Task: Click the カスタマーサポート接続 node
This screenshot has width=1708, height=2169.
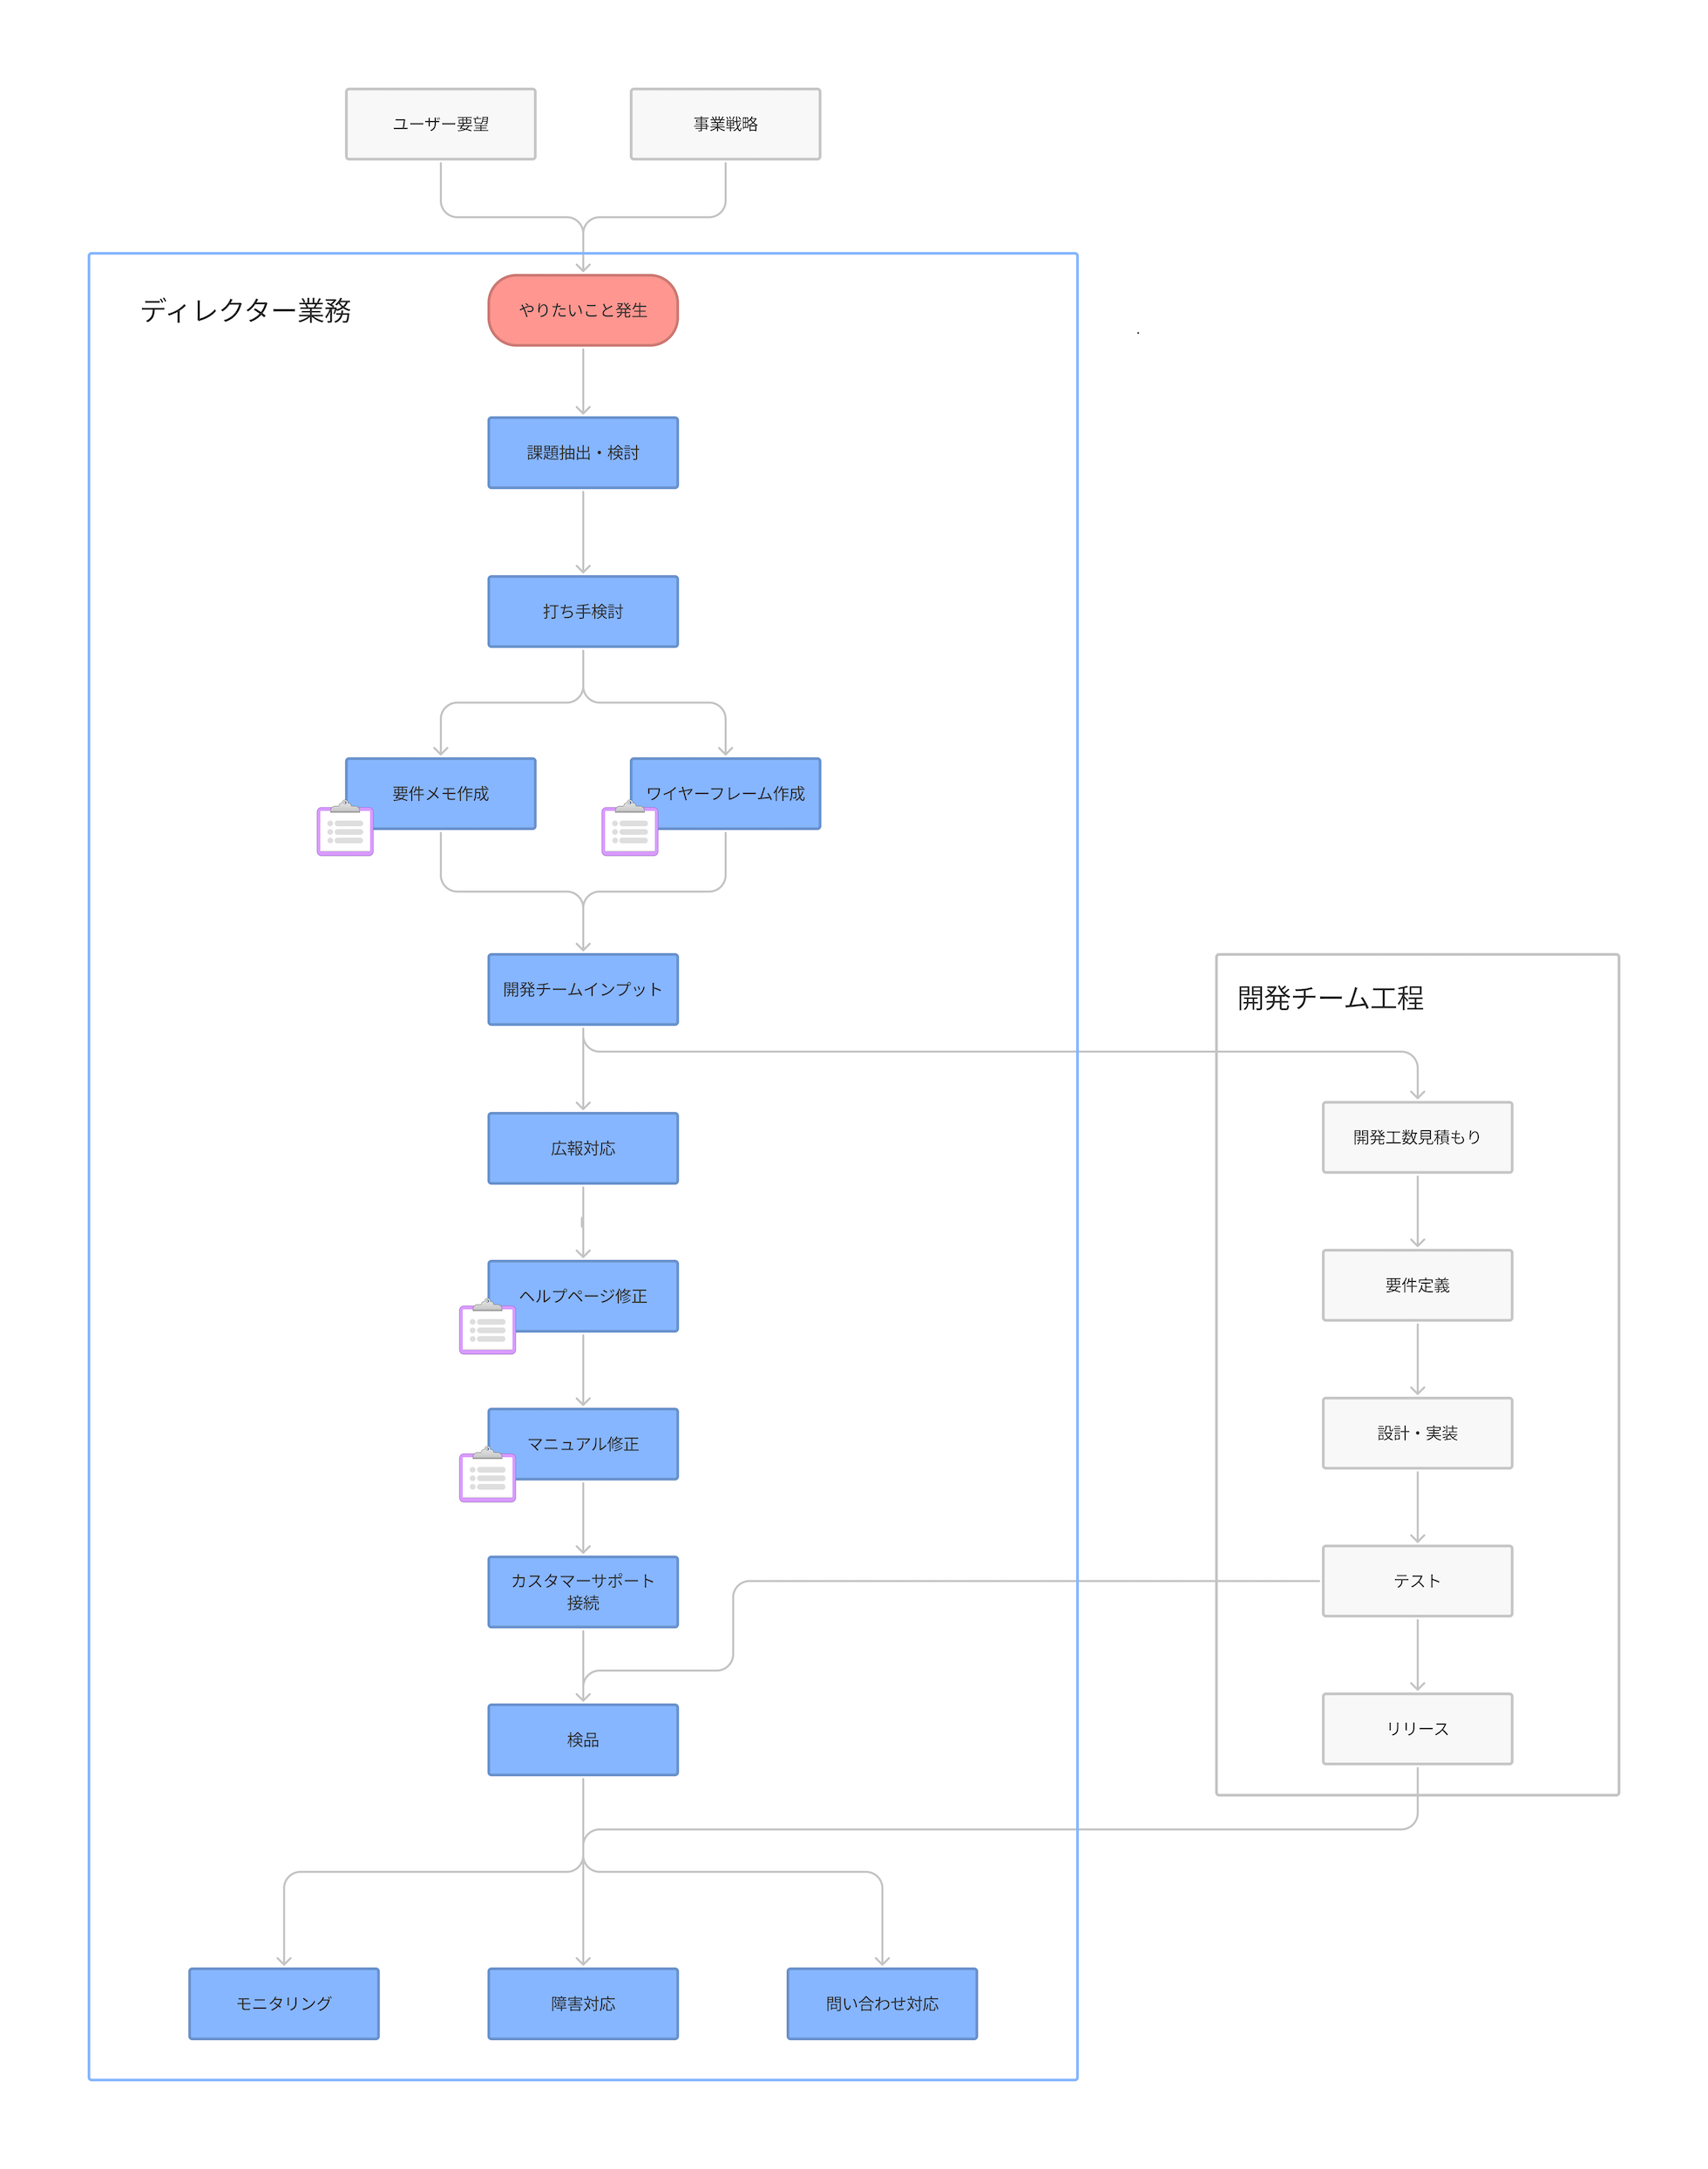Action: click(583, 1592)
